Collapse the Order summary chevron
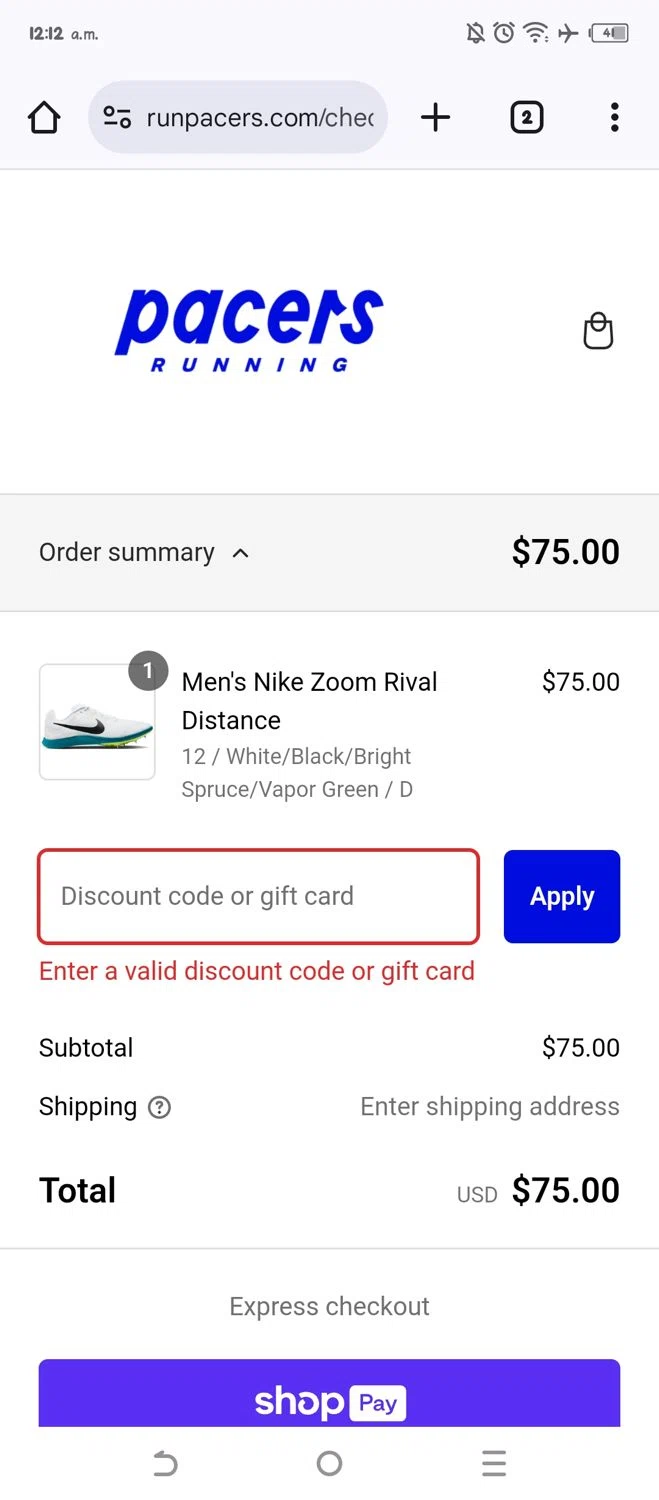This screenshot has width=659, height=1500. [x=240, y=553]
